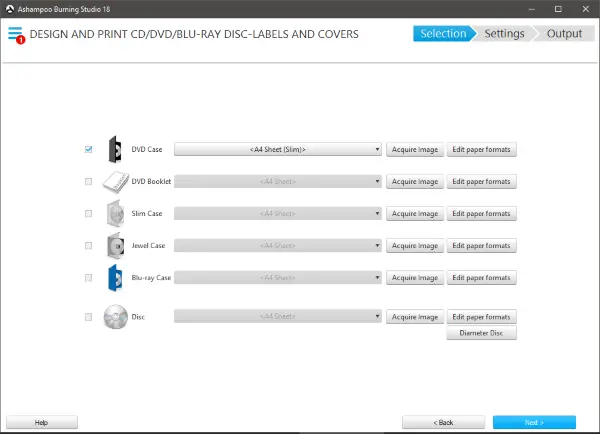Click the Ashampoo app logo in title bar
Image resolution: width=600 pixels, height=434 pixels.
10,9
